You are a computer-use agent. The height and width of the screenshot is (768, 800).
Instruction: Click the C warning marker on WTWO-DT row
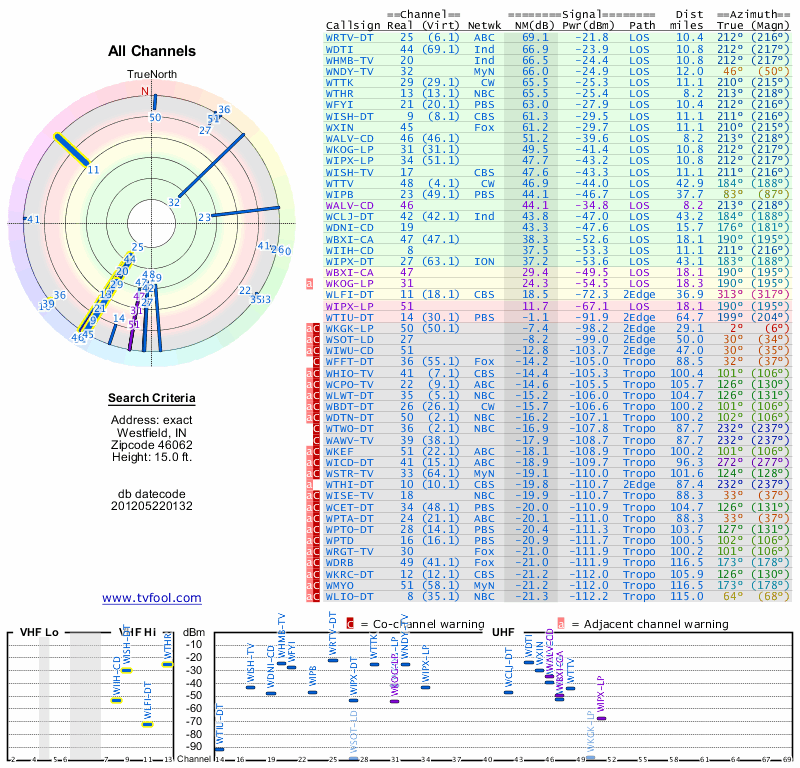316,429
